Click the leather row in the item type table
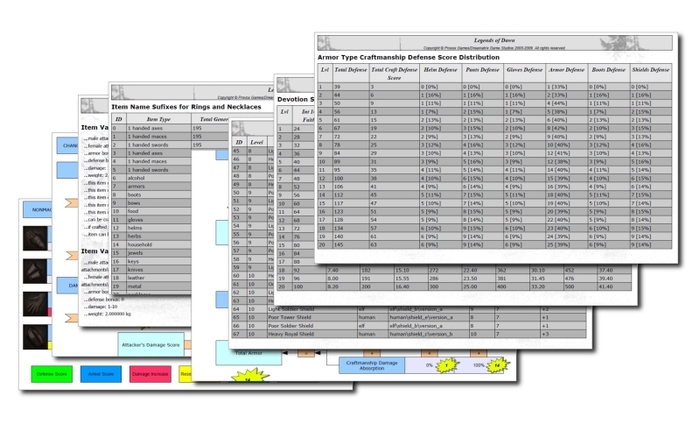This screenshot has width=700, height=438. click(x=152, y=278)
